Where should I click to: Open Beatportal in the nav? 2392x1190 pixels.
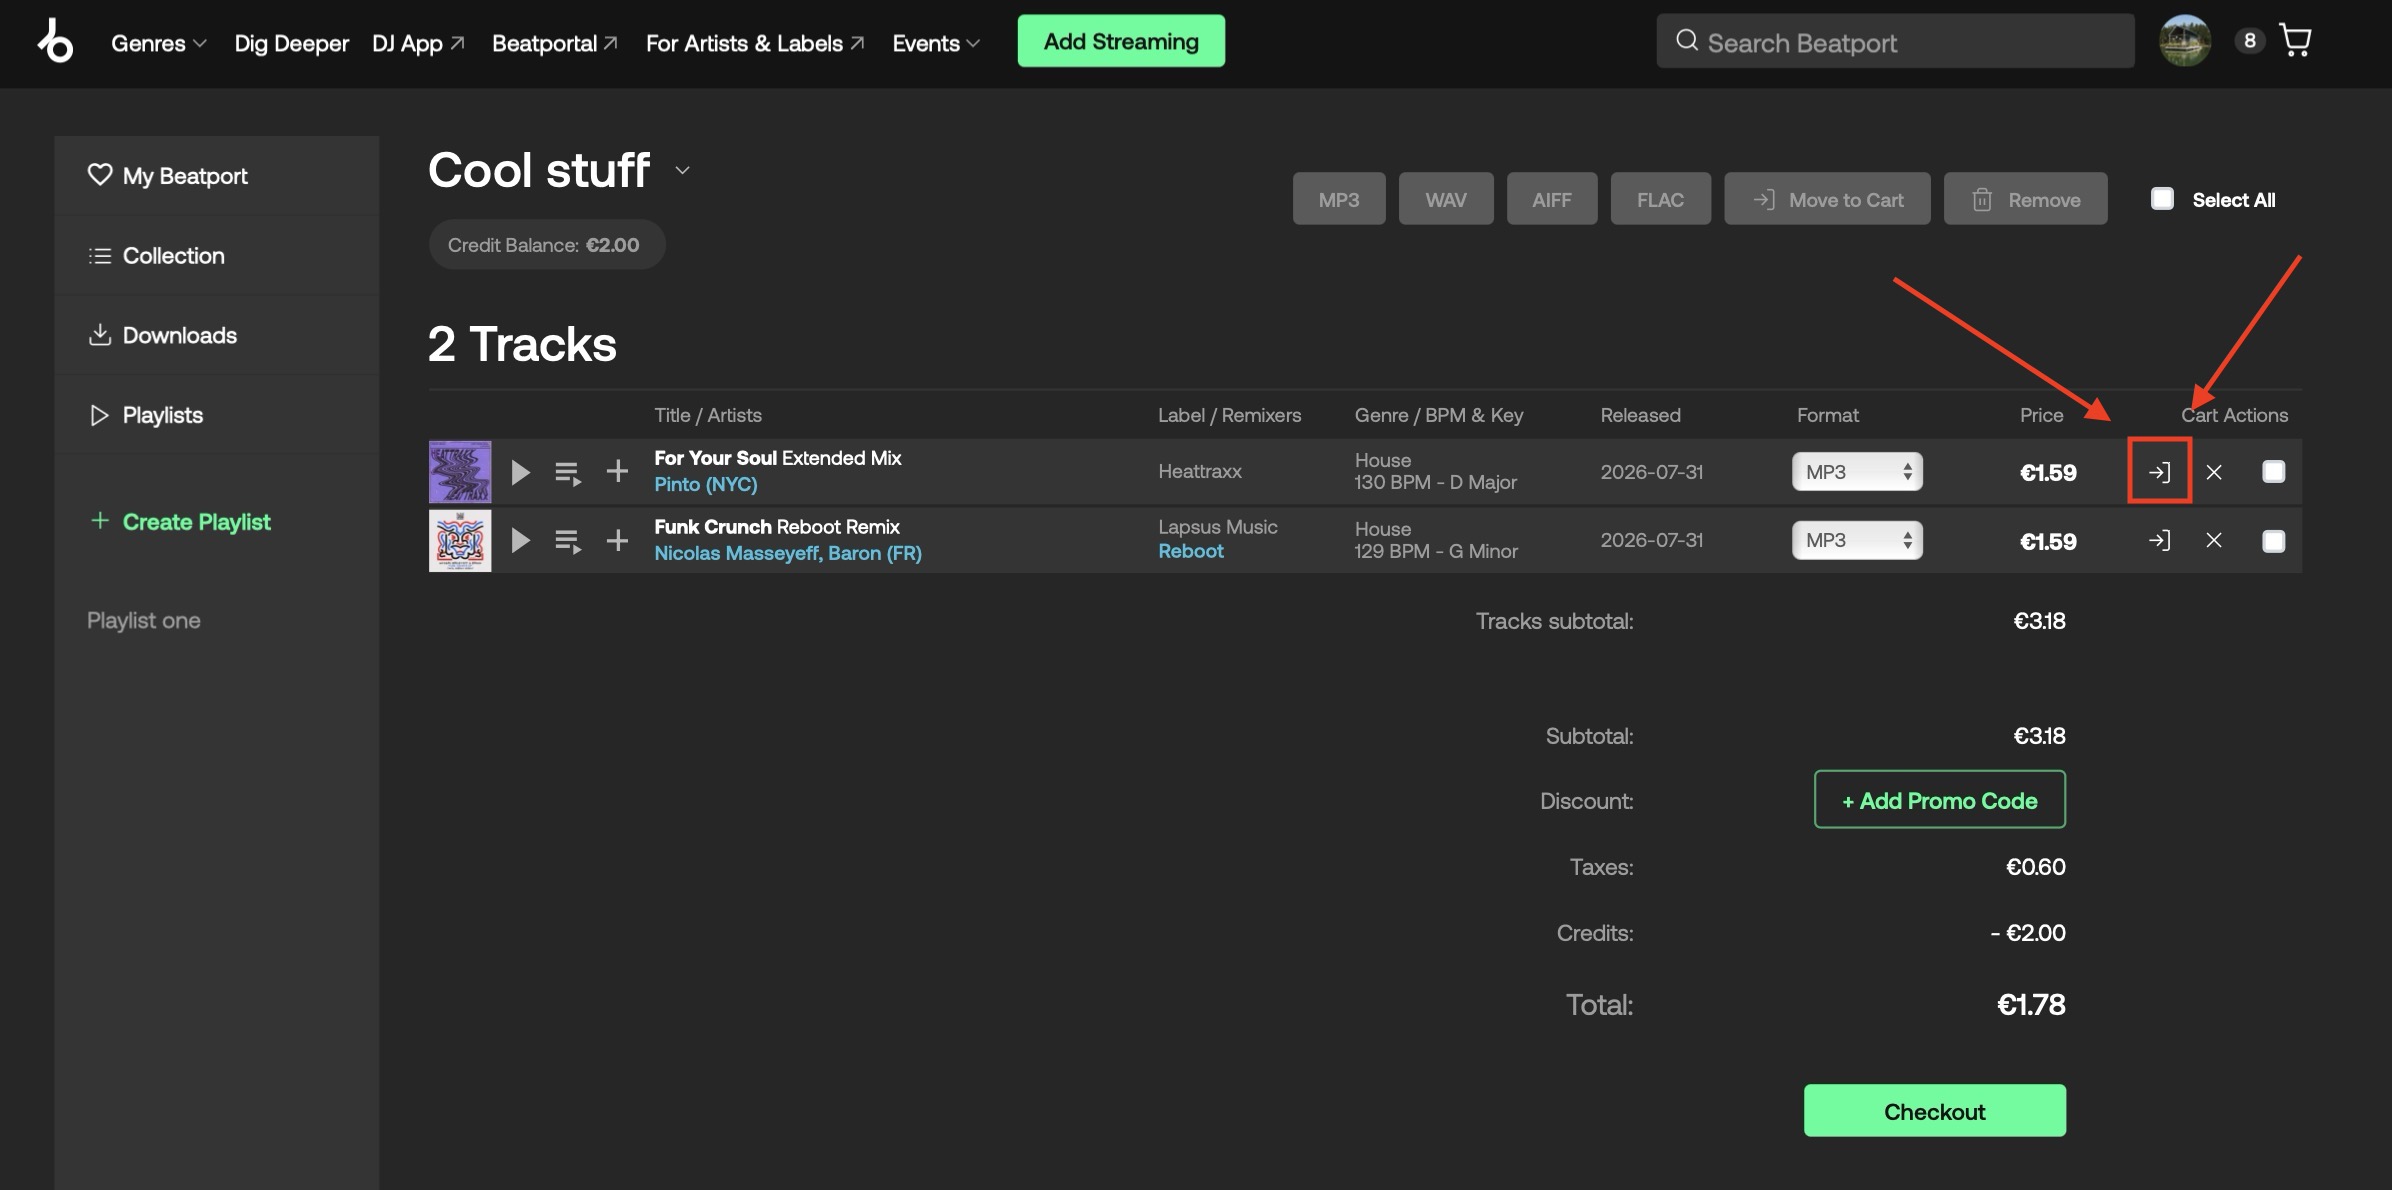click(555, 43)
